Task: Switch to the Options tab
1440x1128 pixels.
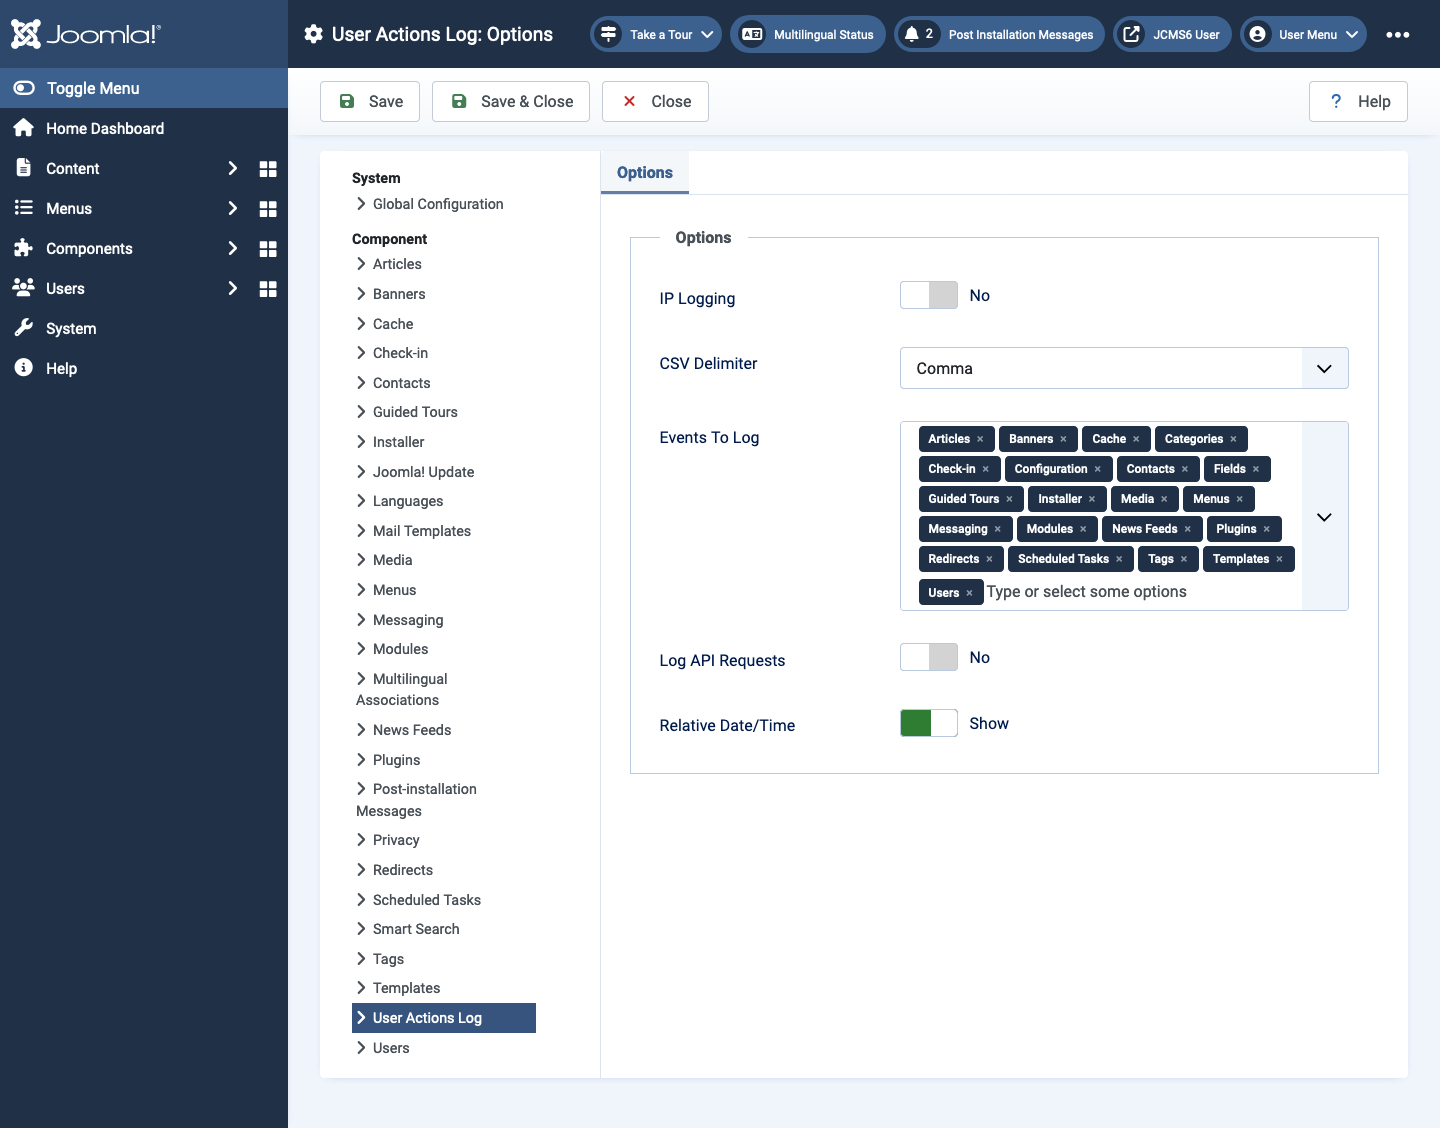Action: coord(644,172)
